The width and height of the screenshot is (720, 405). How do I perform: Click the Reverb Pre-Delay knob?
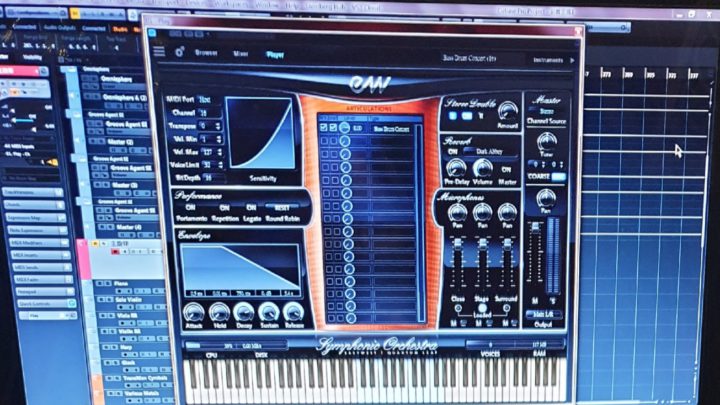(456, 168)
